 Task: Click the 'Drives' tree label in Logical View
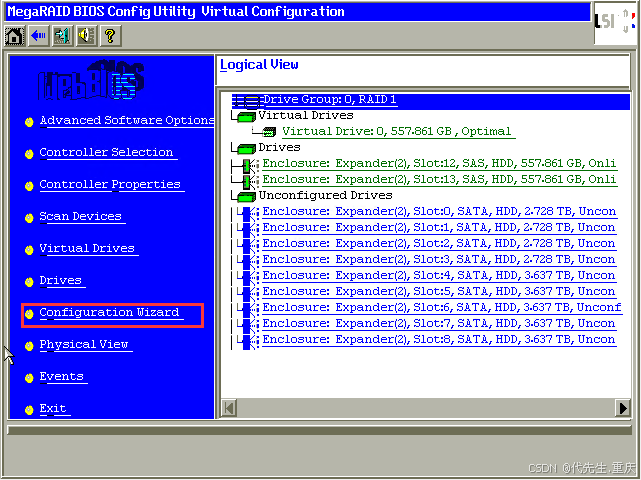(280, 148)
